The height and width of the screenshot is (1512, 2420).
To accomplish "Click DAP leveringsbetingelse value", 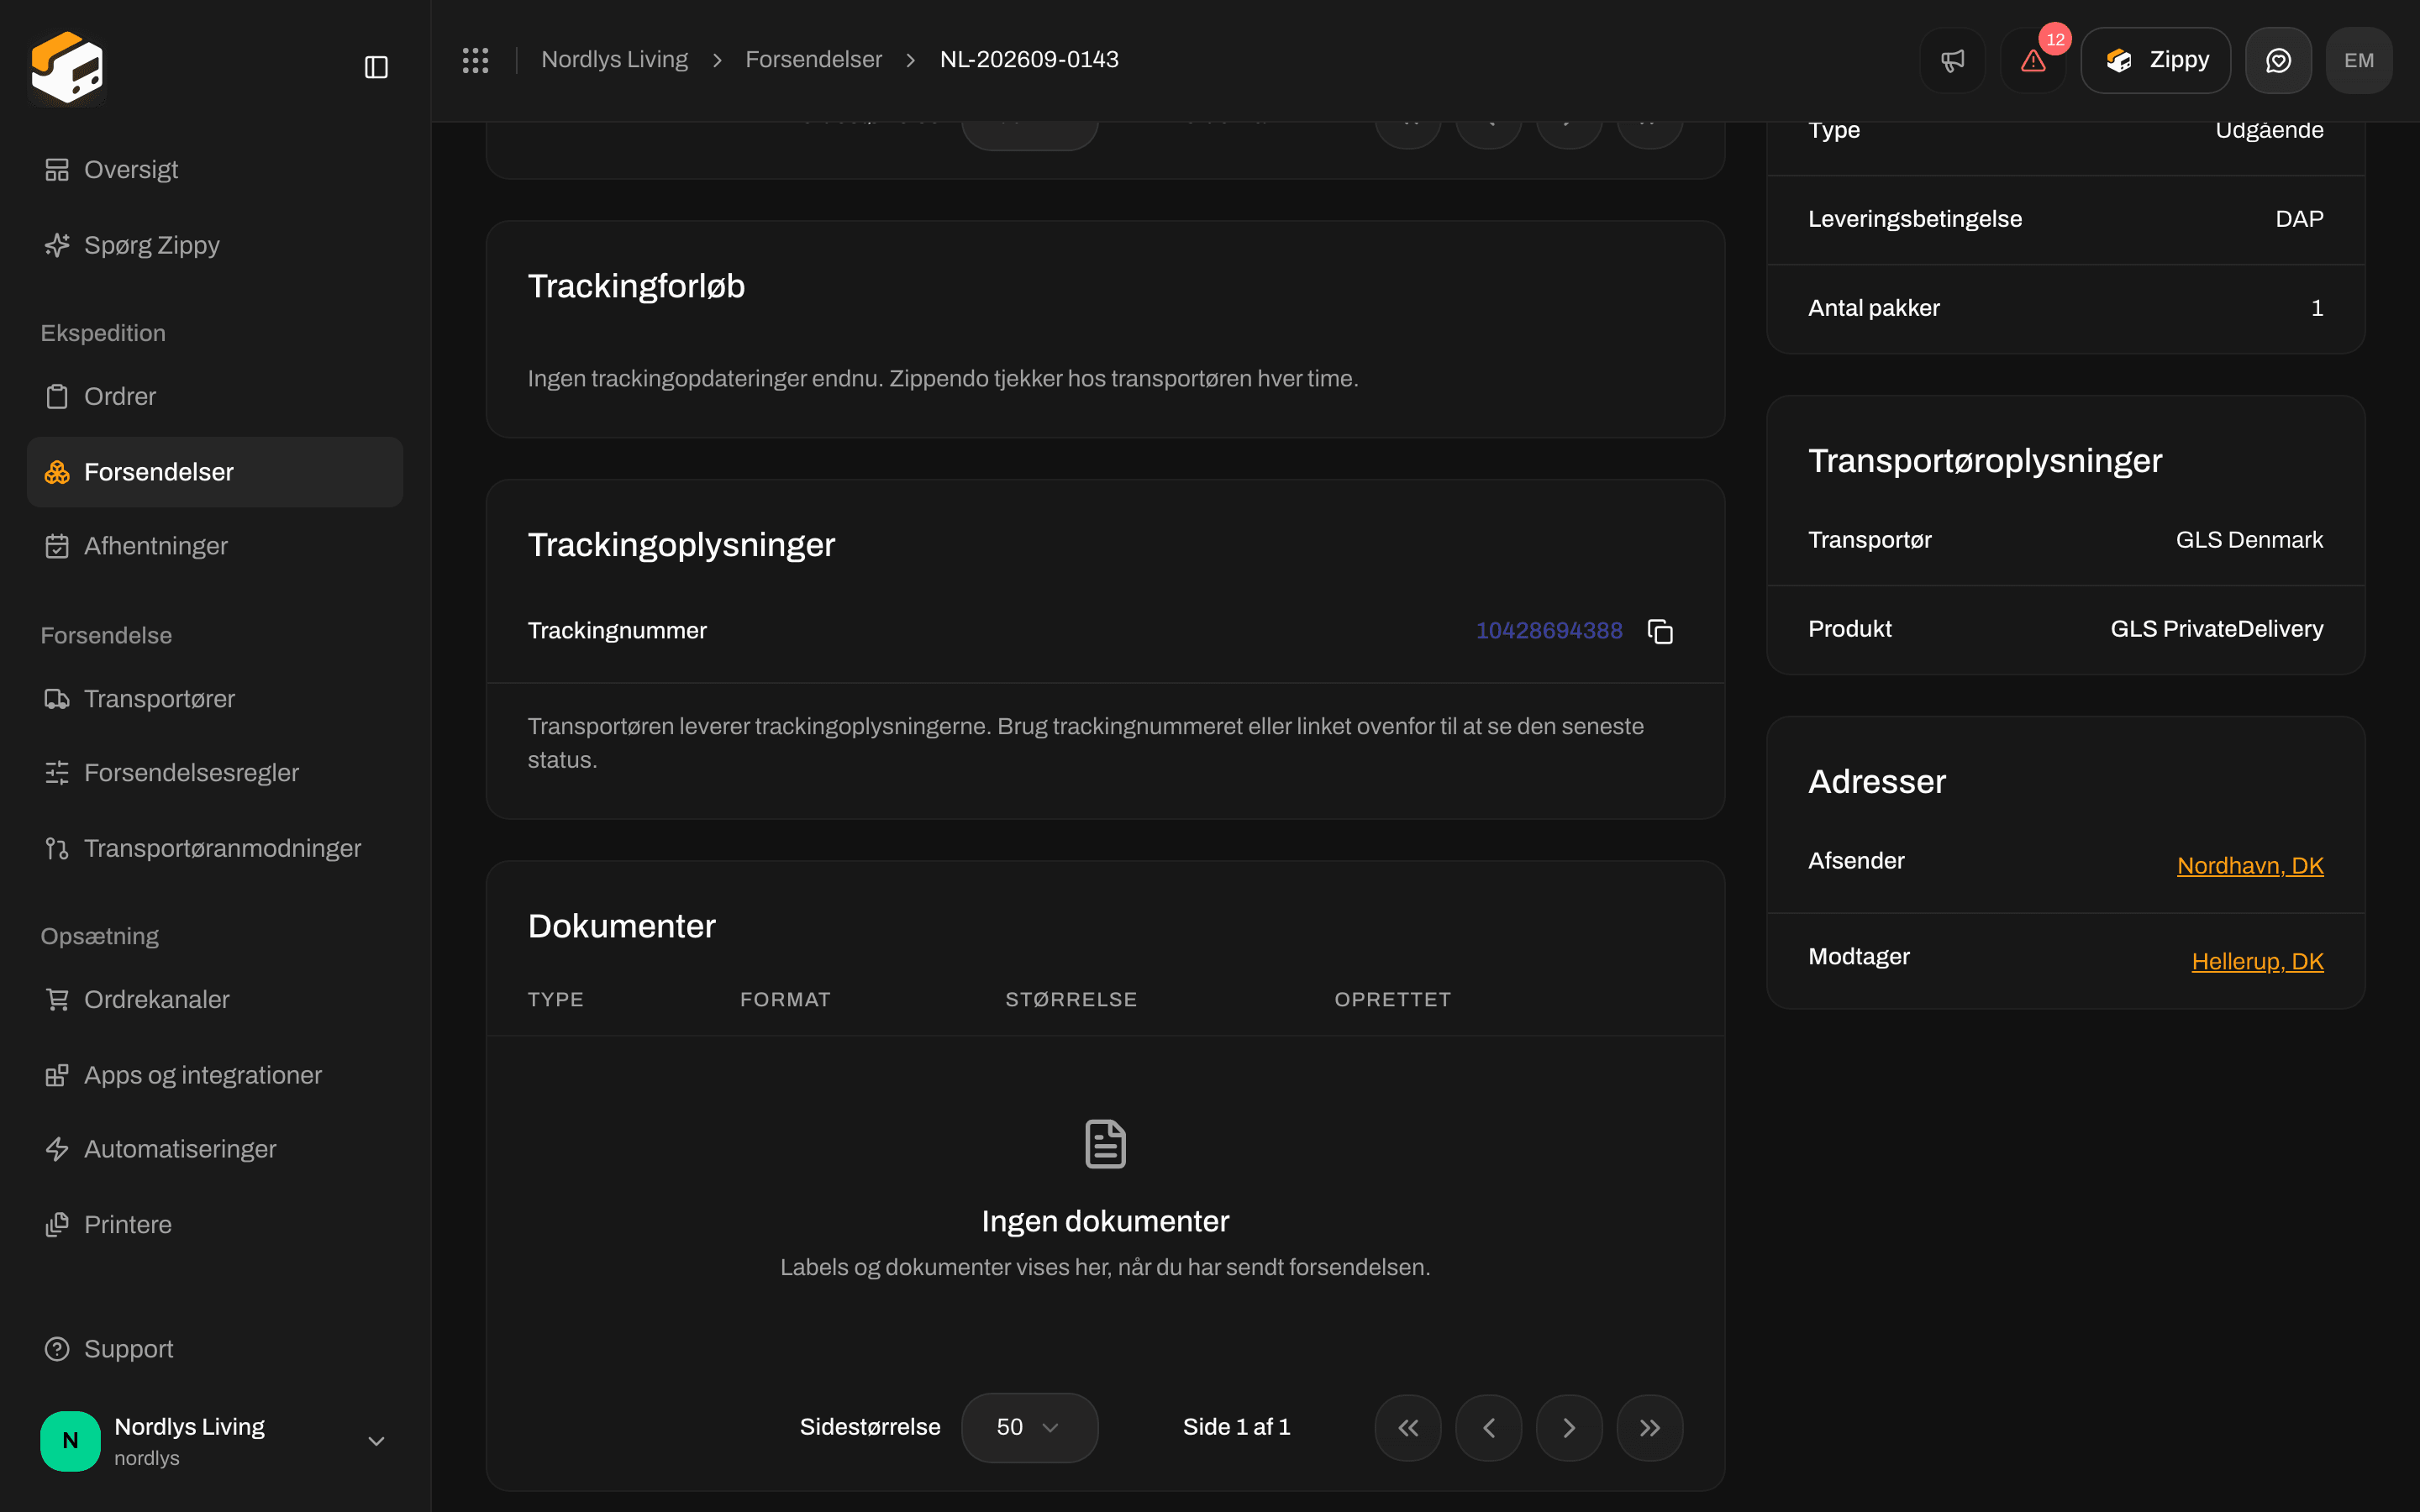I will point(2299,219).
